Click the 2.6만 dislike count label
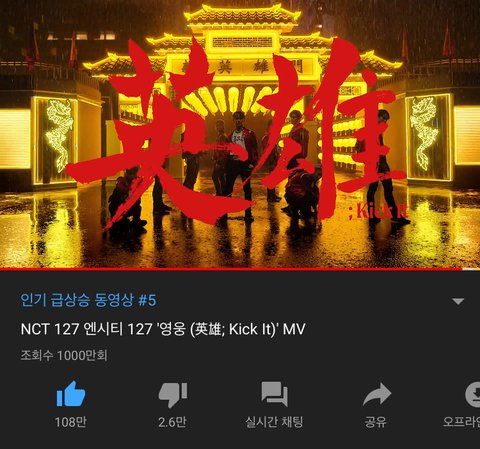 pyautogui.click(x=172, y=422)
